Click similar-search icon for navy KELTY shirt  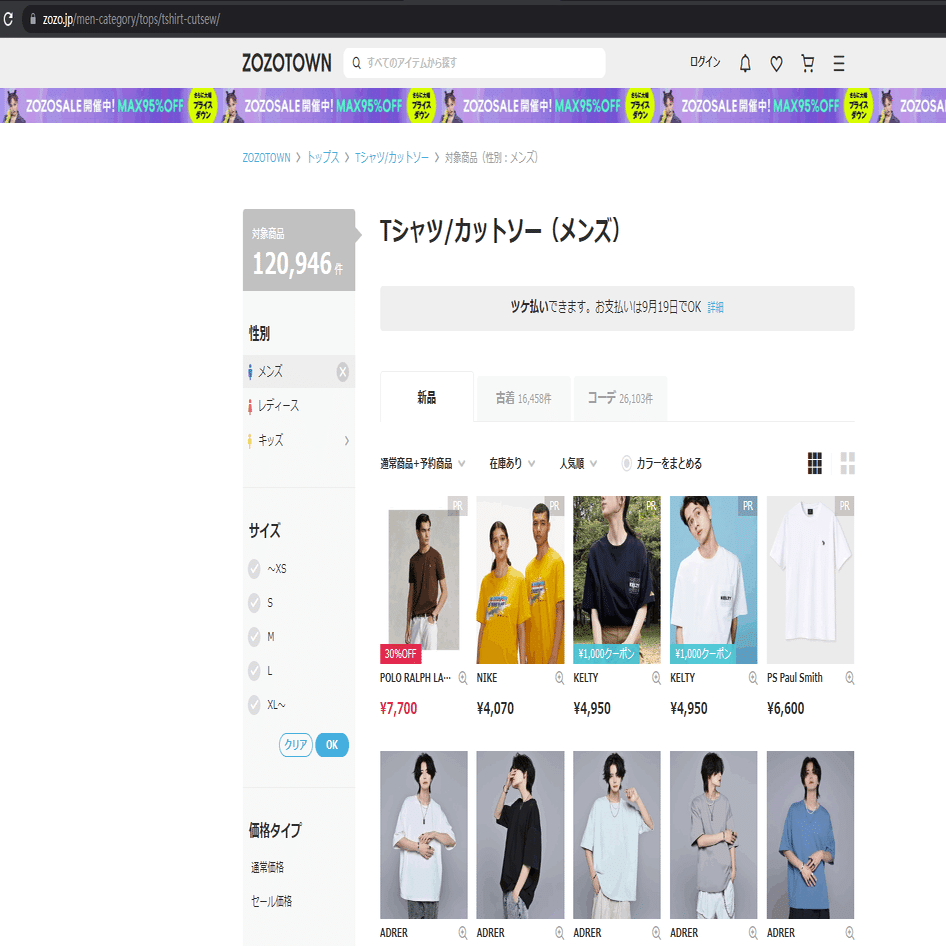point(656,678)
